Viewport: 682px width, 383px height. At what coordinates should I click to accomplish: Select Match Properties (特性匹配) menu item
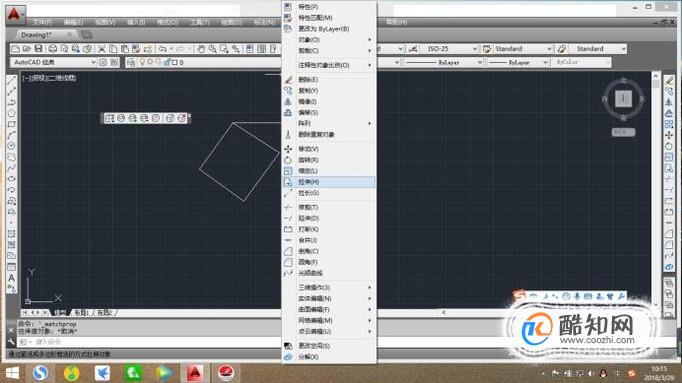[x=329, y=18]
